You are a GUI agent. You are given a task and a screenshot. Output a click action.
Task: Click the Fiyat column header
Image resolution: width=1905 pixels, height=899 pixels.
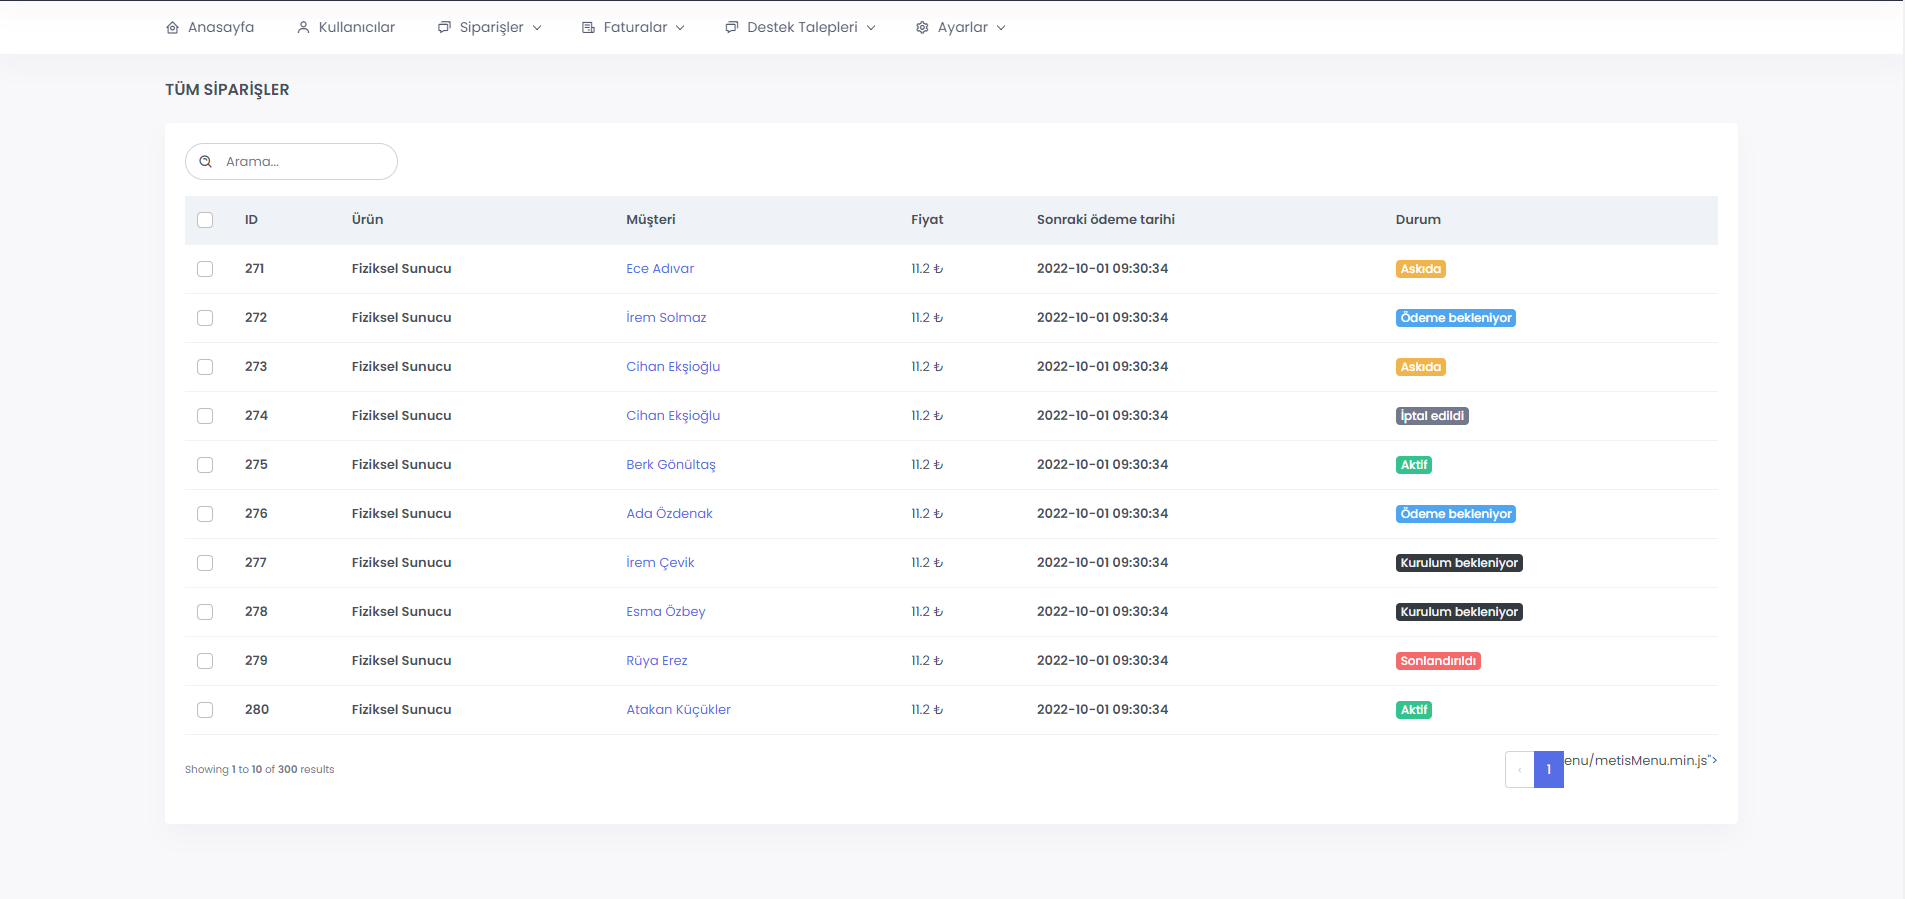(x=927, y=220)
